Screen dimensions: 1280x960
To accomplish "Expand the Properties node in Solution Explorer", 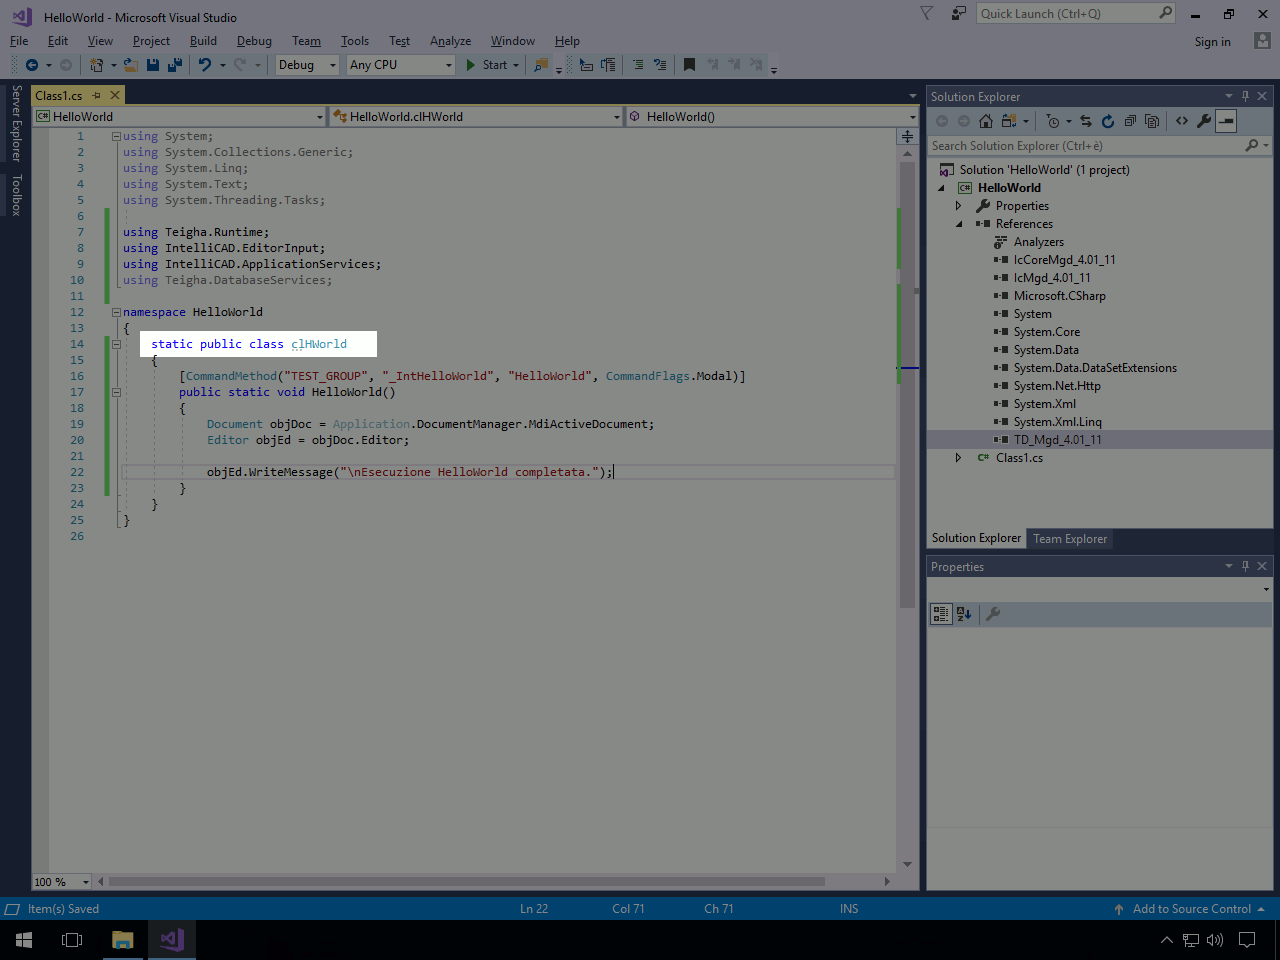I will pos(958,206).
